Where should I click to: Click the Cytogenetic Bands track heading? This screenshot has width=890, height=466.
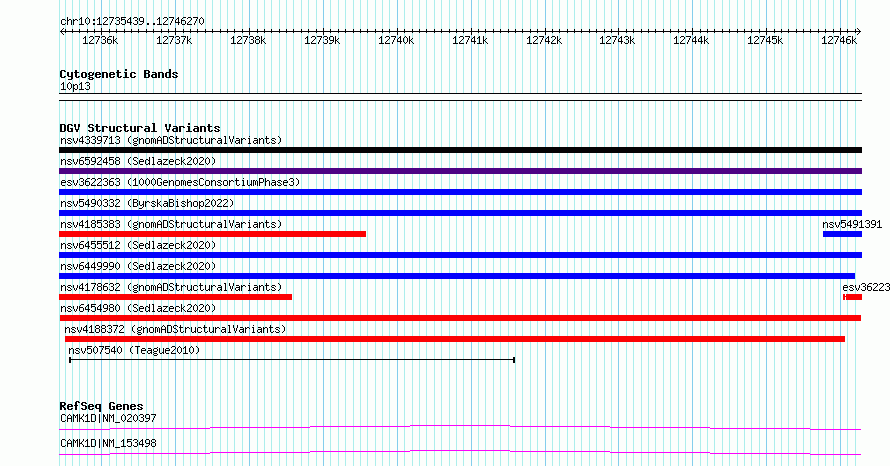(119, 74)
